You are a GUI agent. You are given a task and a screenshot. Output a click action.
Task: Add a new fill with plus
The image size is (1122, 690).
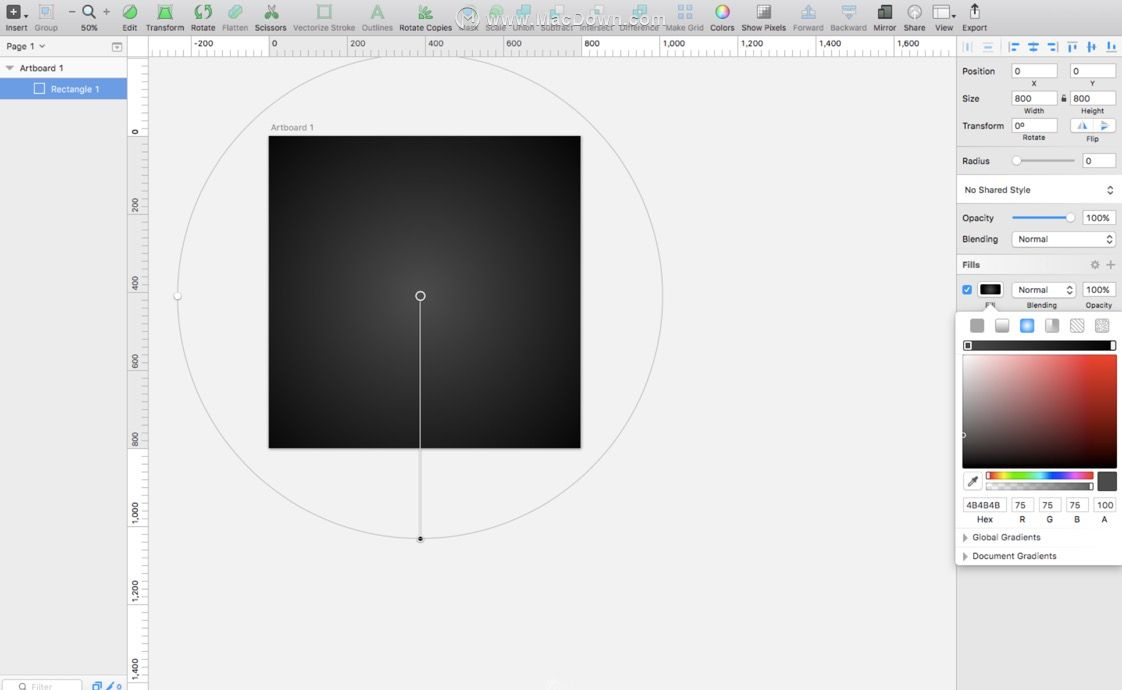pyautogui.click(x=1111, y=265)
